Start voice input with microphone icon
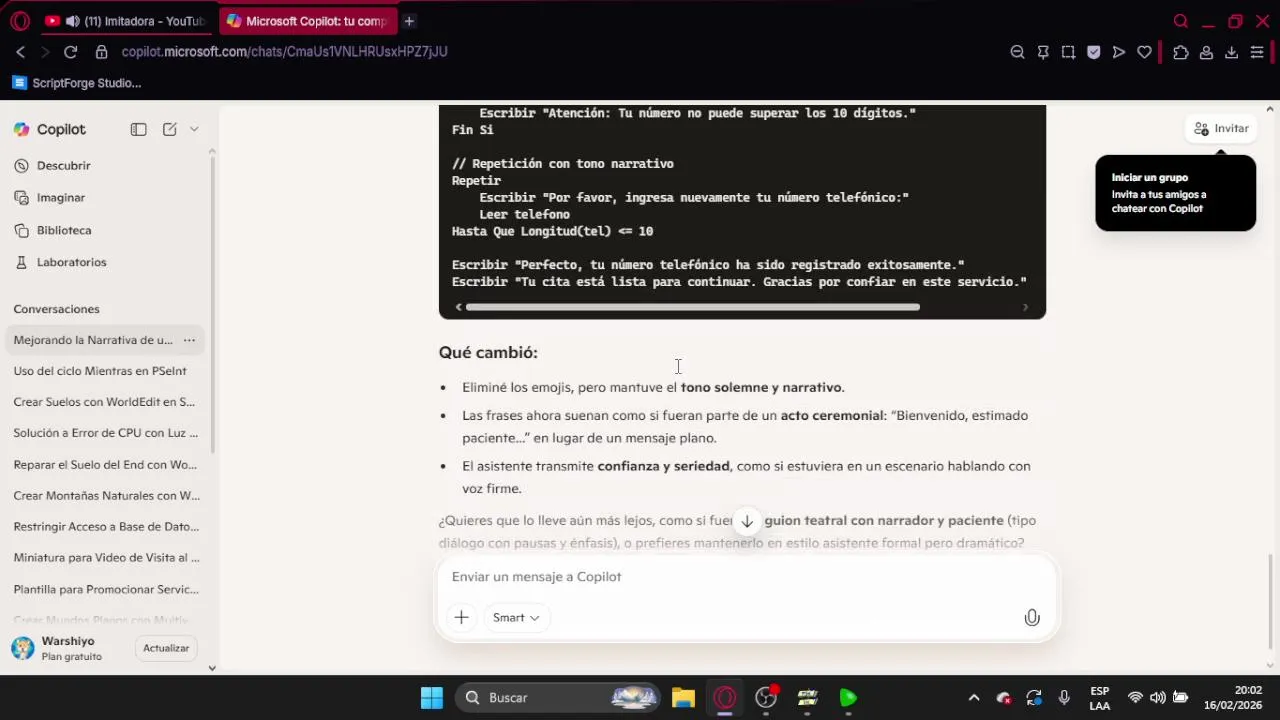Screen dimensions: 1280x720 [1032, 618]
